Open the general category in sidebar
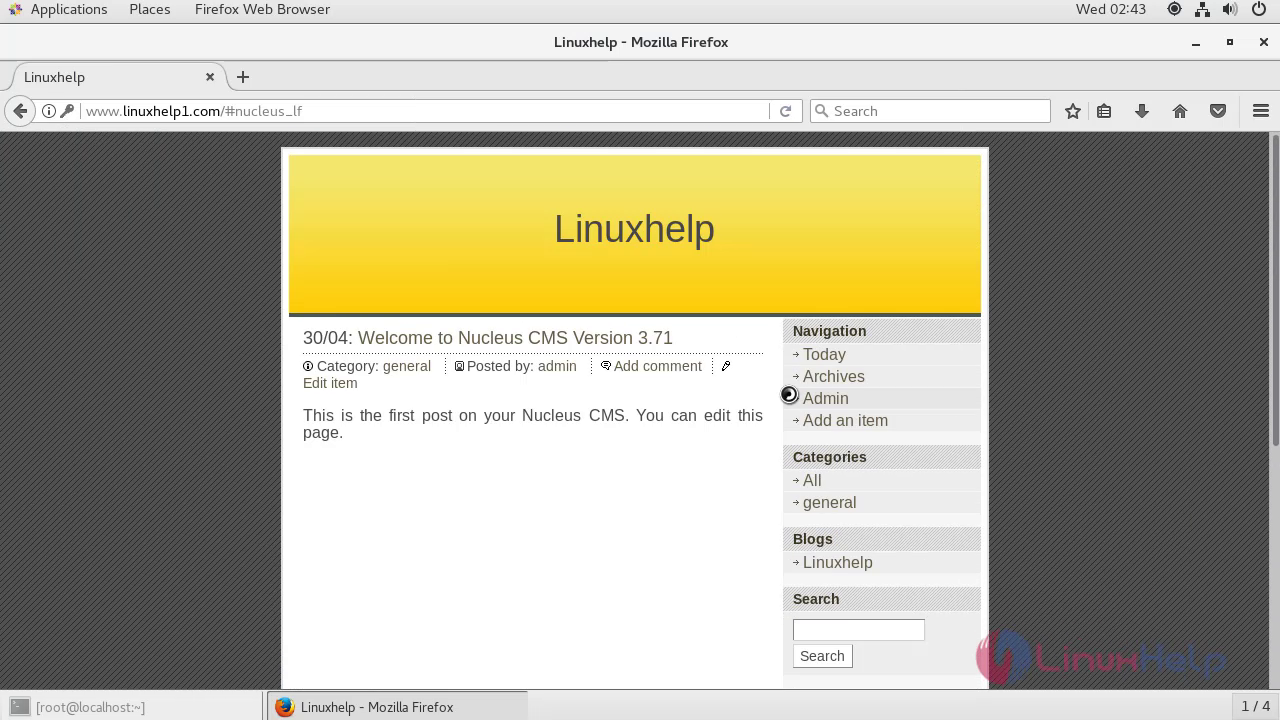Viewport: 1280px width, 720px height. point(829,502)
